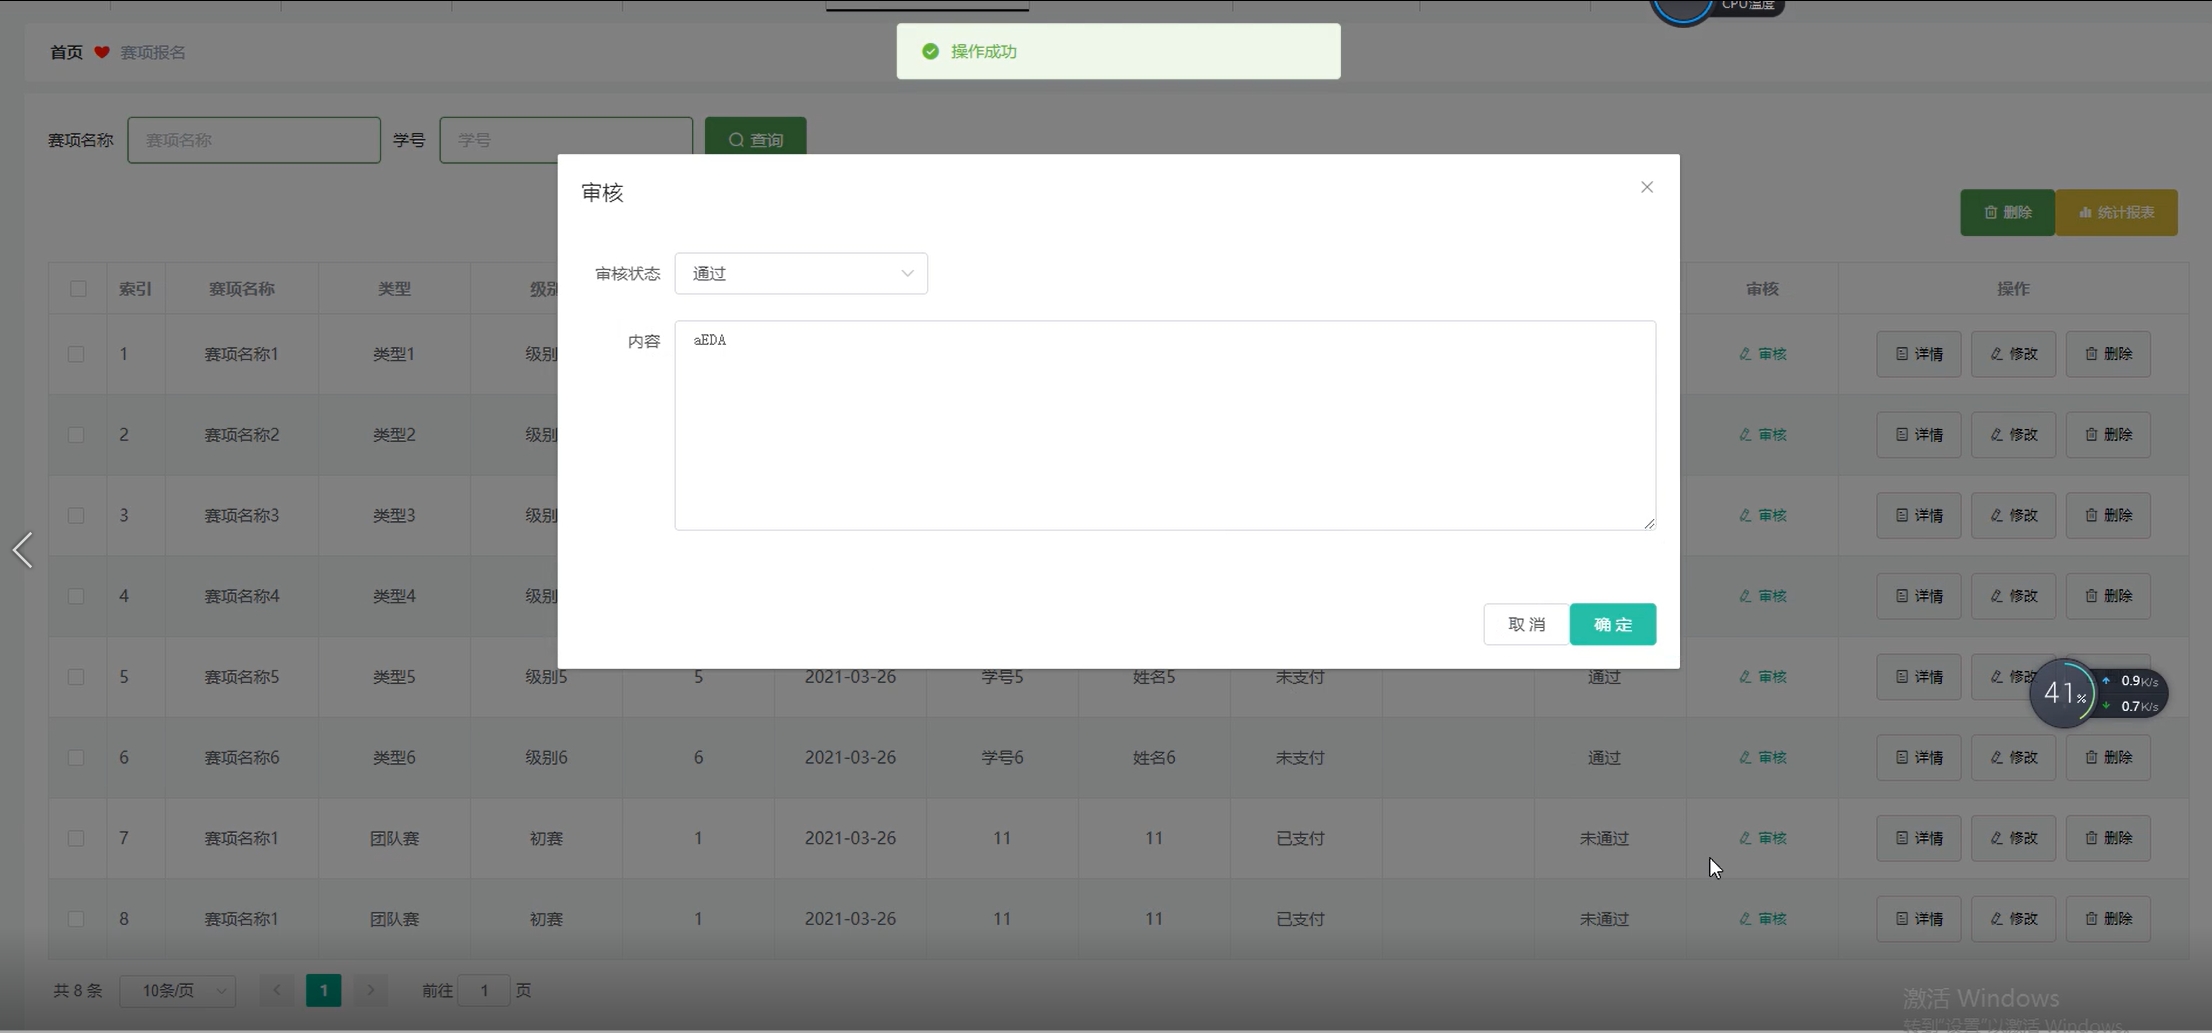This screenshot has height=1033, width=2212.
Task: Go to 首页 breadcrumb link
Action: click(x=66, y=52)
